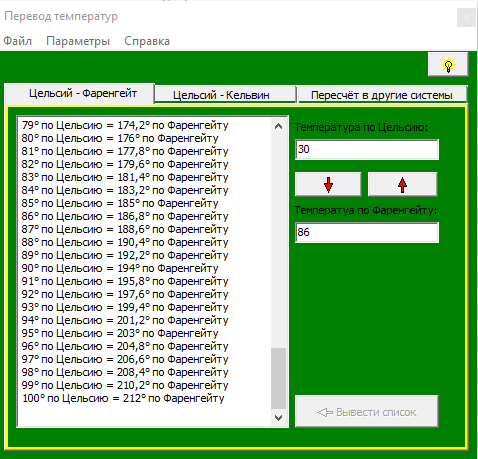Viewport: 478px width, 459px height.
Task: Select the 79° по Цельсию list row
Action: click(x=145, y=125)
